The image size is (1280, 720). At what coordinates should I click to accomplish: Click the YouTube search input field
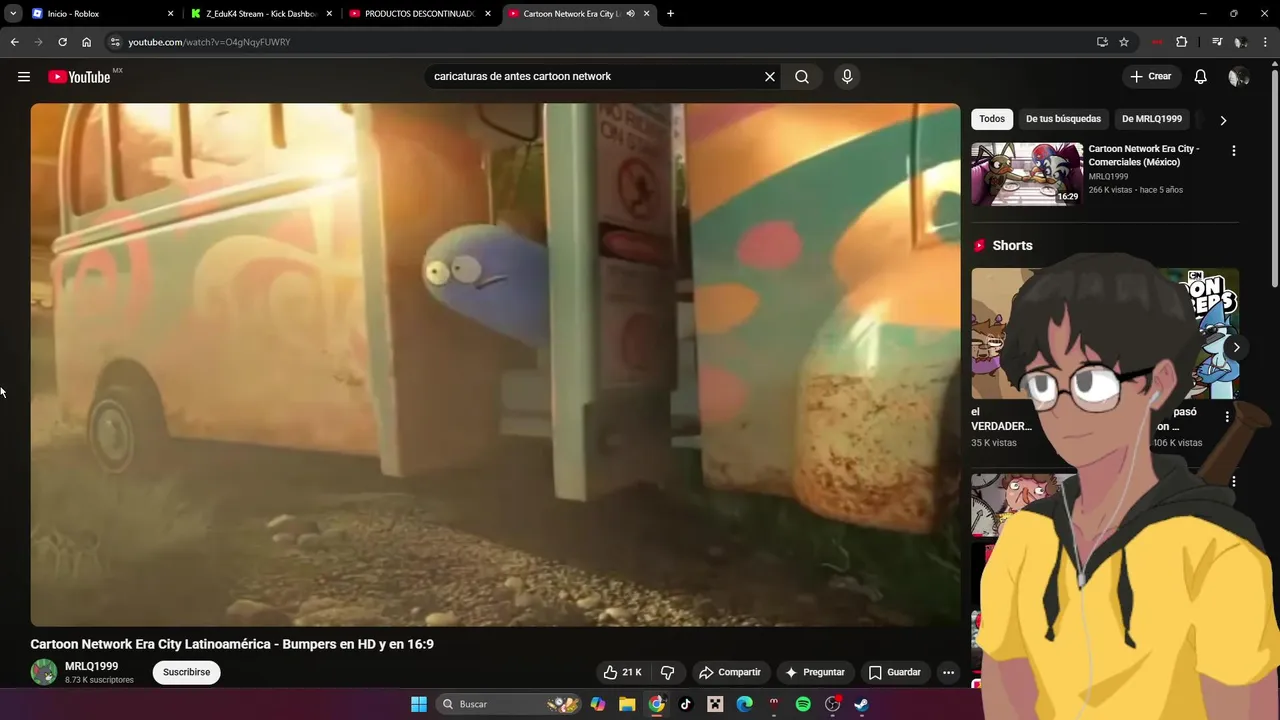click(x=595, y=77)
